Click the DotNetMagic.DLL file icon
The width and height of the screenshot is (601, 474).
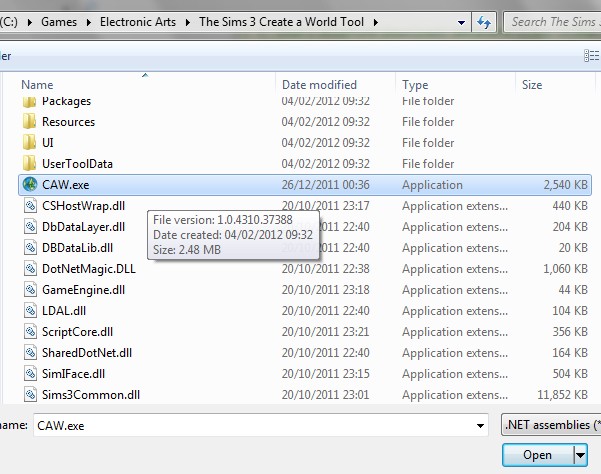[30, 269]
